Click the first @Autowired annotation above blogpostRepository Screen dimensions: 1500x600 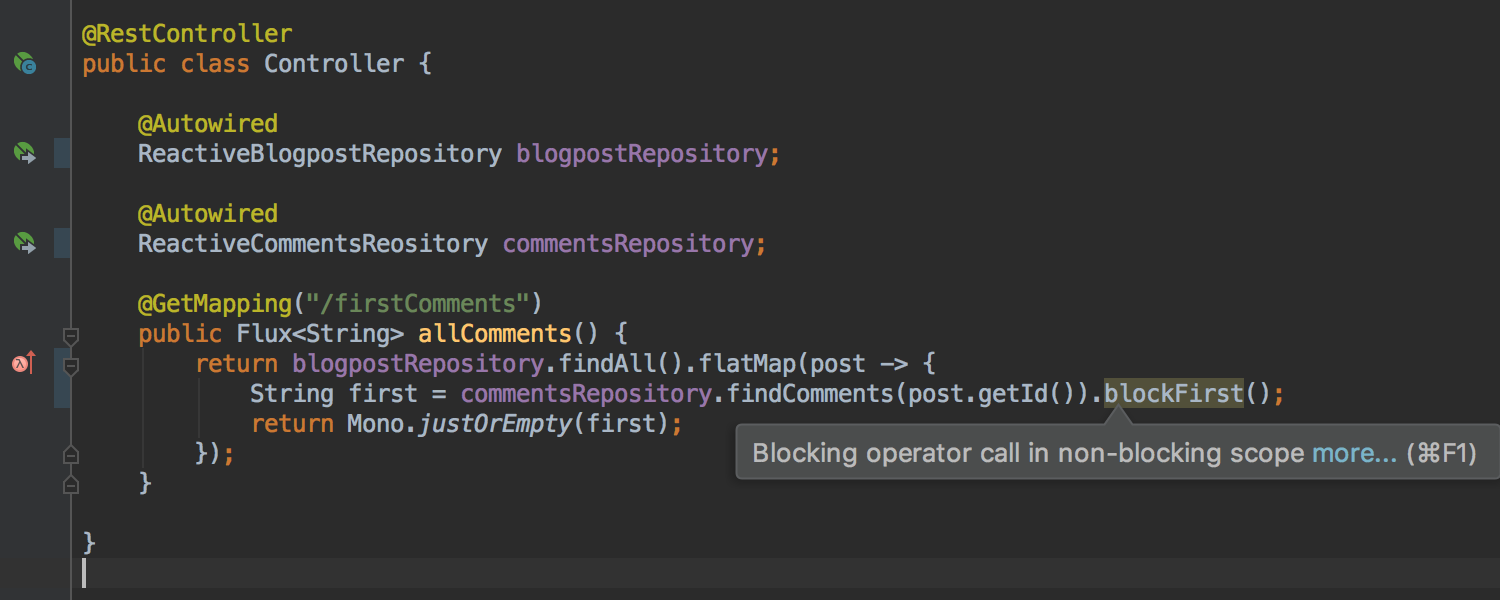(208, 124)
